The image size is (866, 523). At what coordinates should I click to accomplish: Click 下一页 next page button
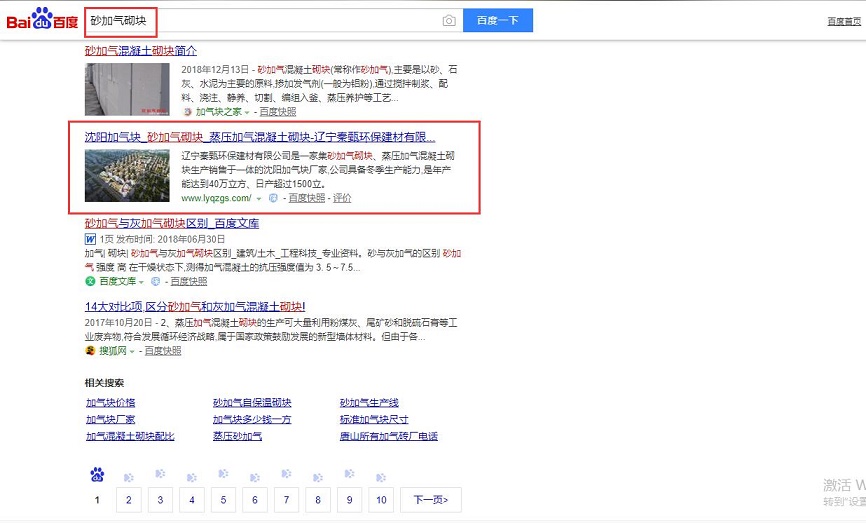tap(431, 500)
